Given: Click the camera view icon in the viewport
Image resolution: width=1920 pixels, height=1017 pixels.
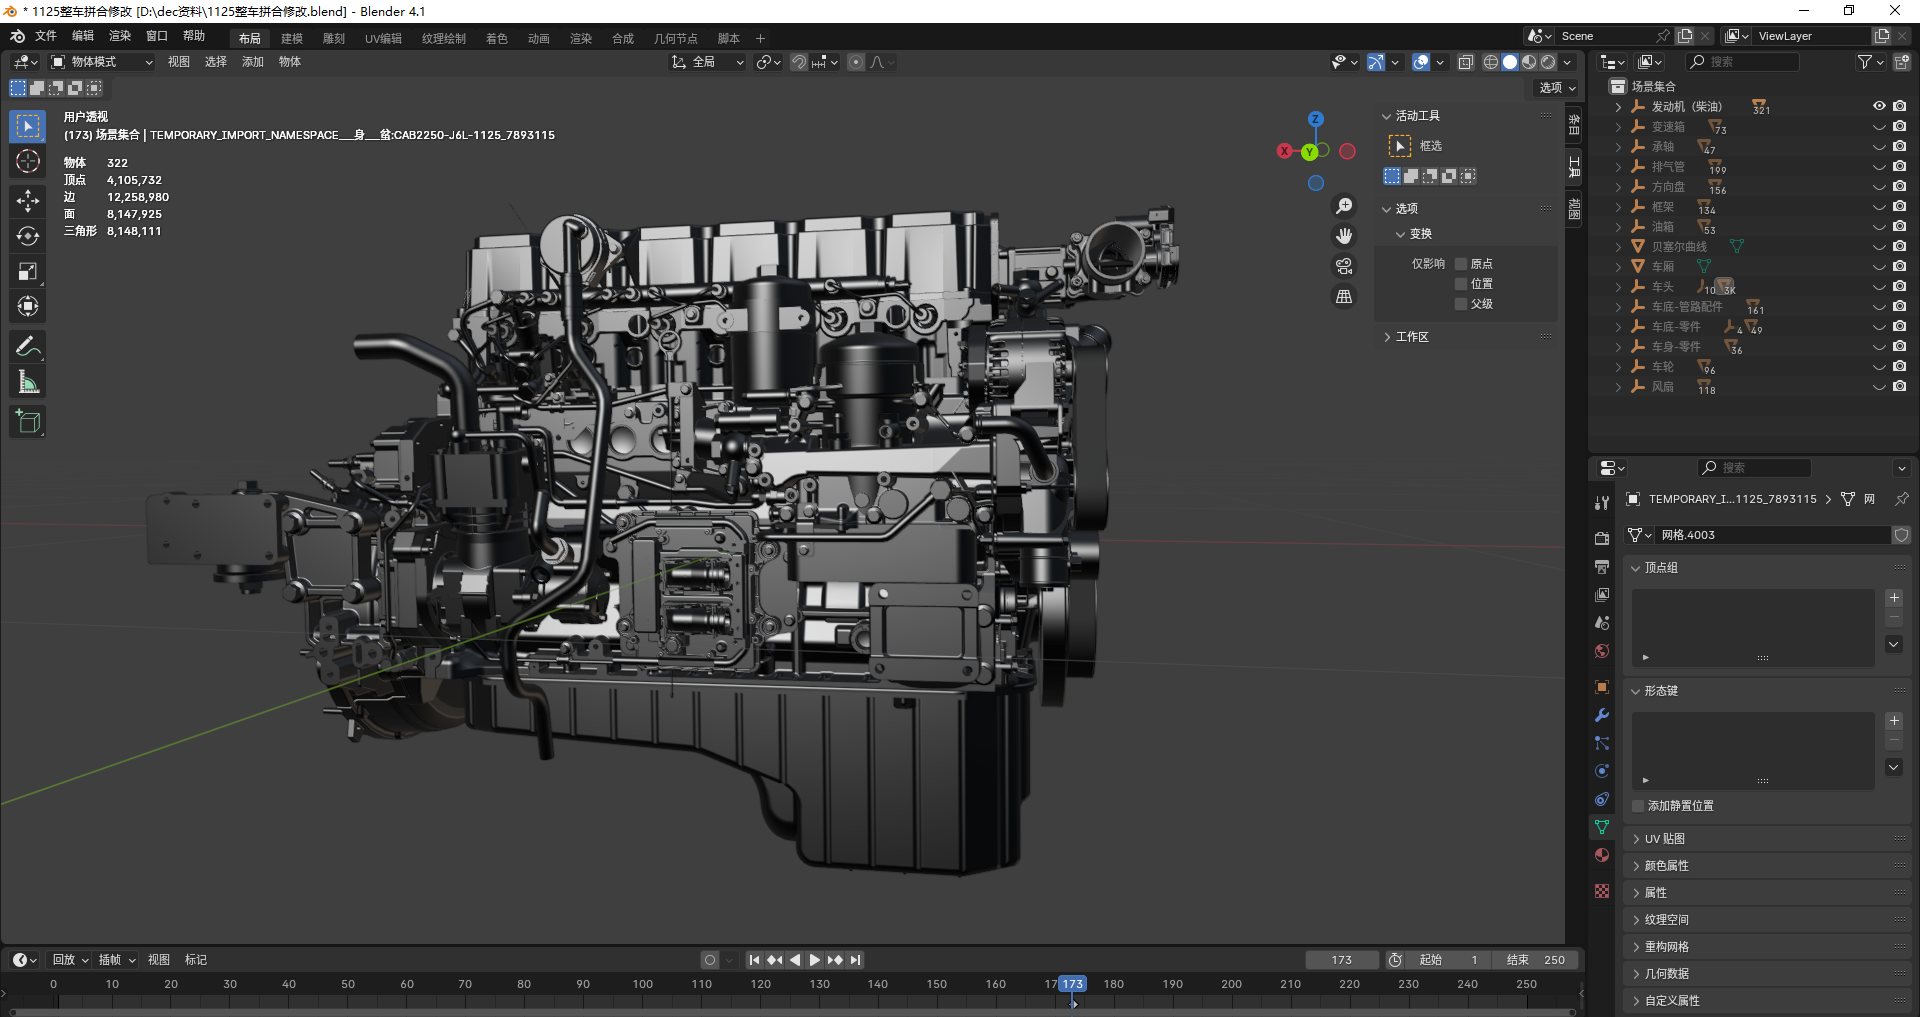Looking at the screenshot, I should [1344, 266].
